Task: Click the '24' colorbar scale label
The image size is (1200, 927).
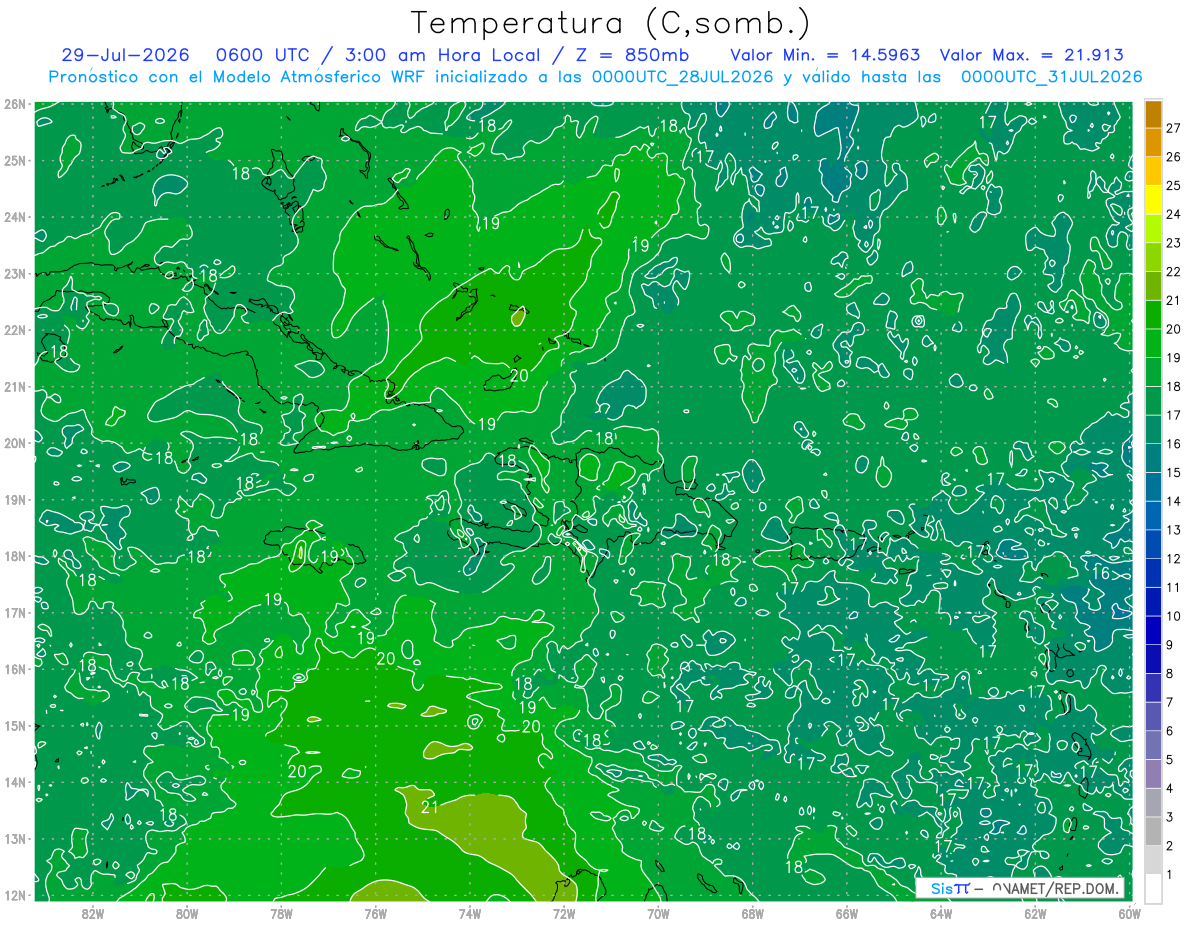Action: click(1174, 214)
